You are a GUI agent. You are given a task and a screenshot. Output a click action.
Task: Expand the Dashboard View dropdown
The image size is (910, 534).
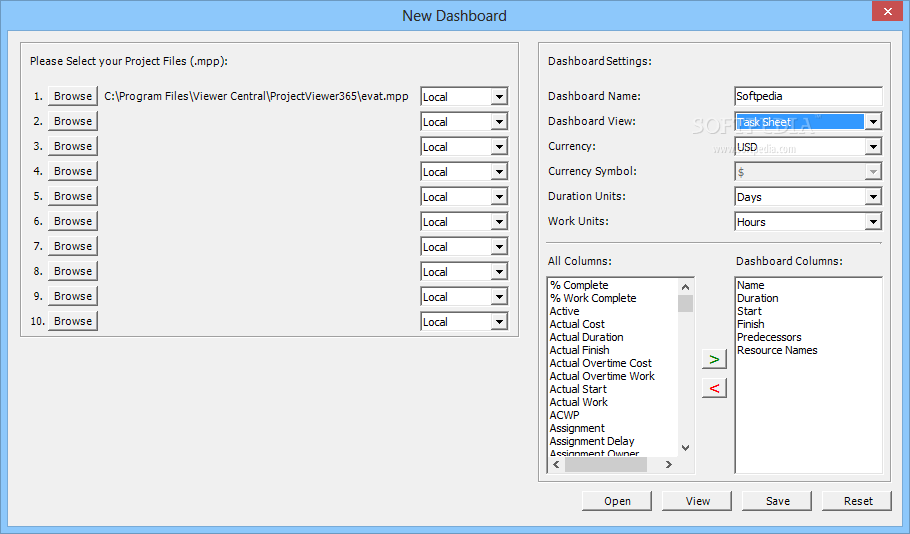873,121
